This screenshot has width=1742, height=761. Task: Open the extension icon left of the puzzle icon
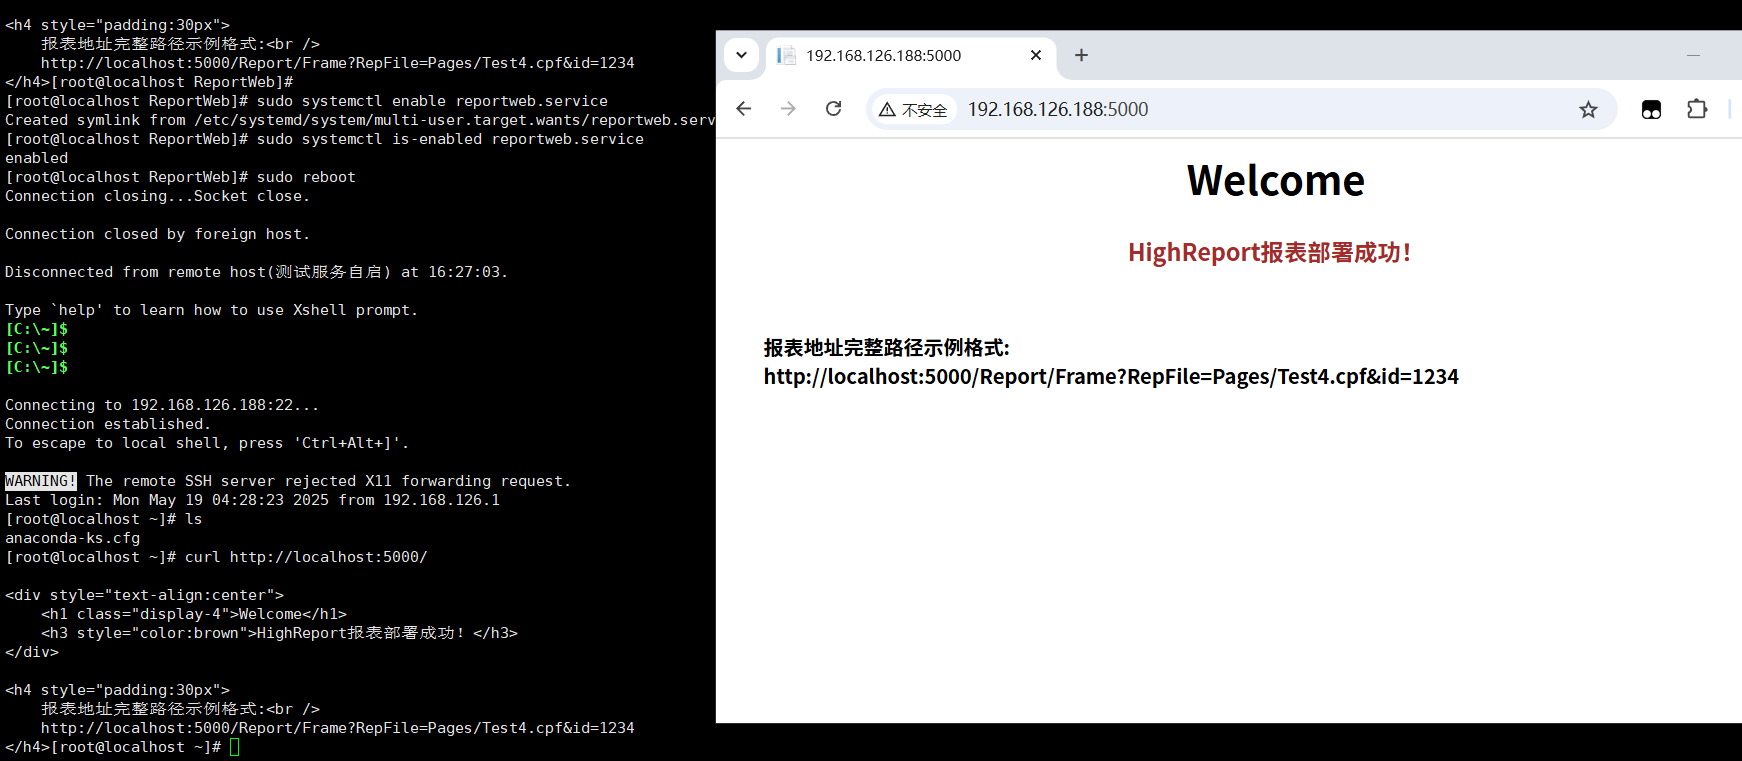[1651, 109]
